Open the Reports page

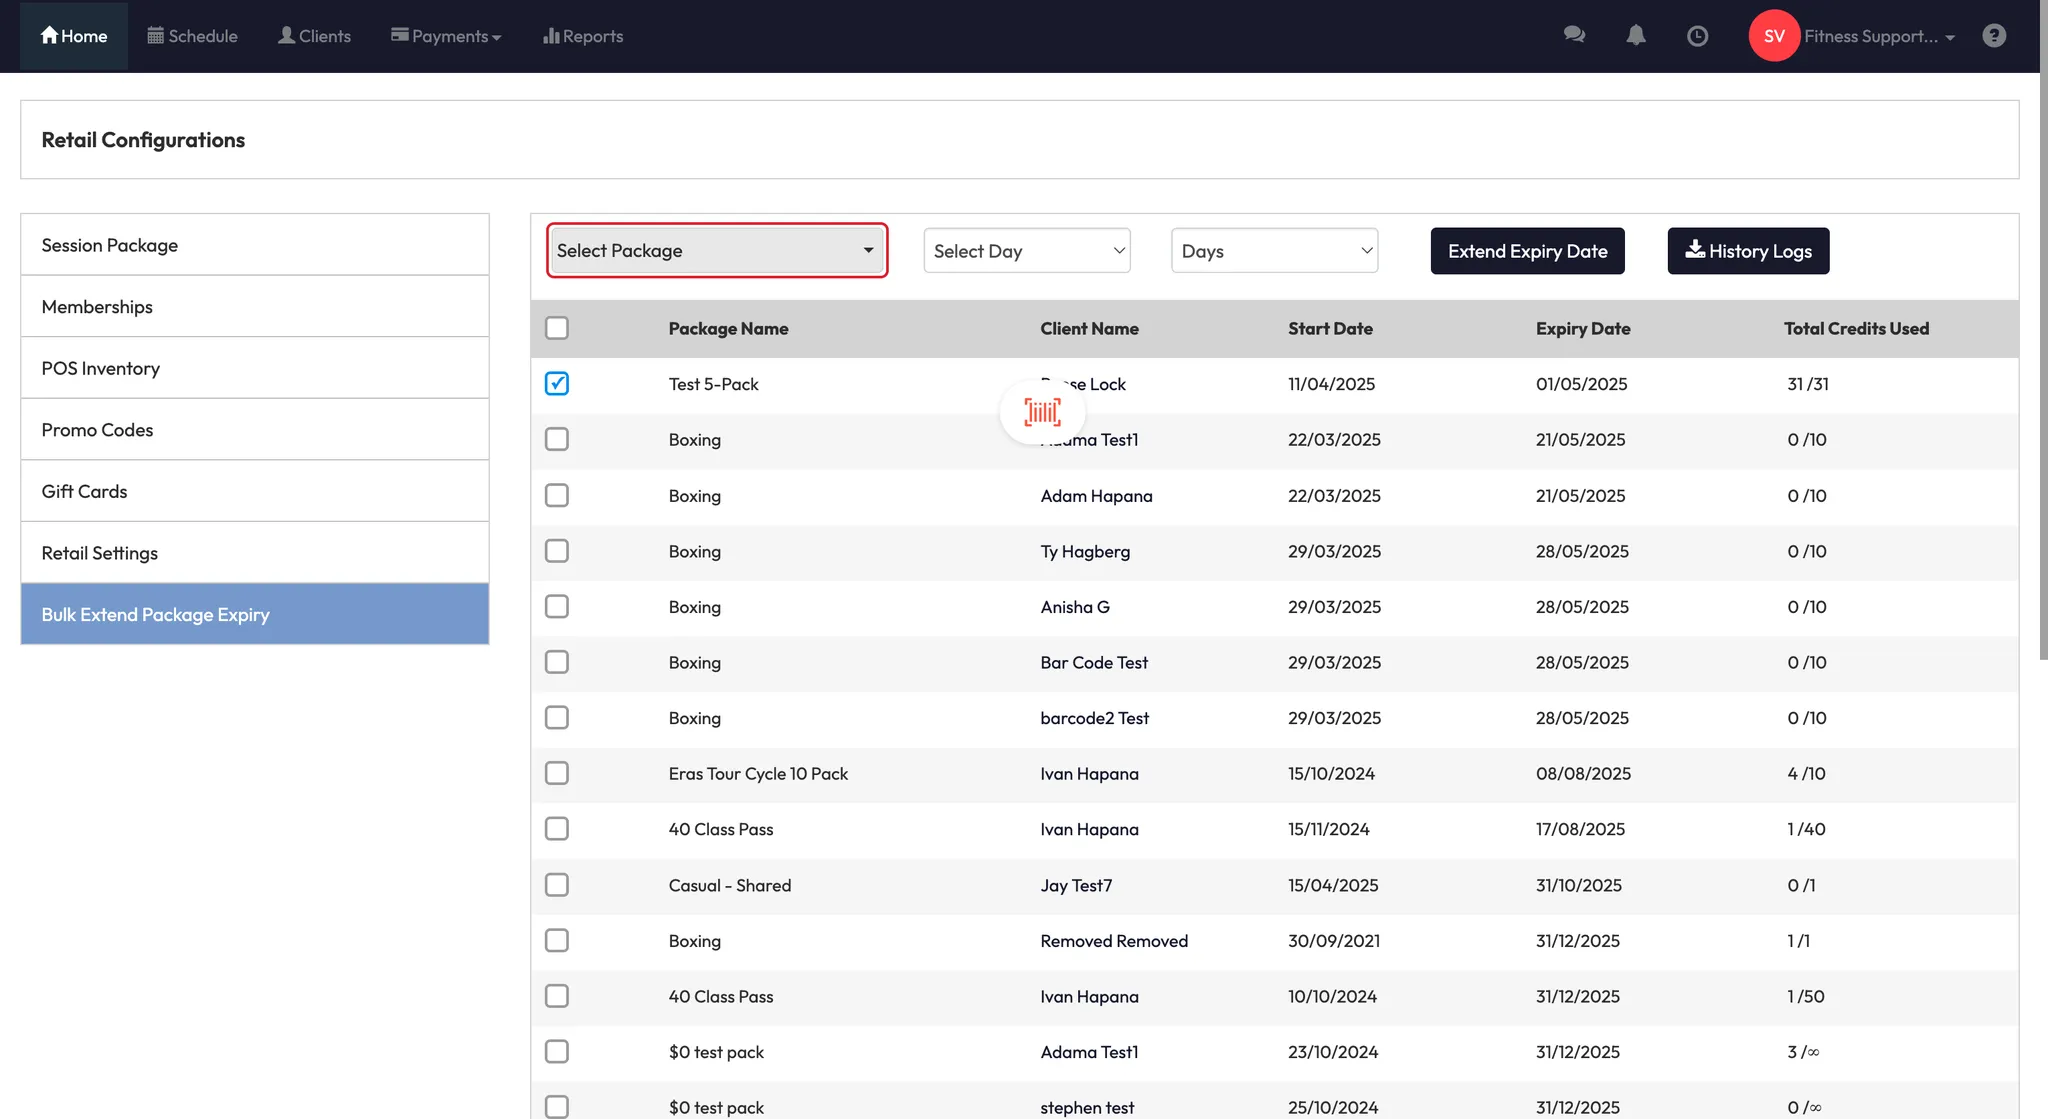coord(583,36)
